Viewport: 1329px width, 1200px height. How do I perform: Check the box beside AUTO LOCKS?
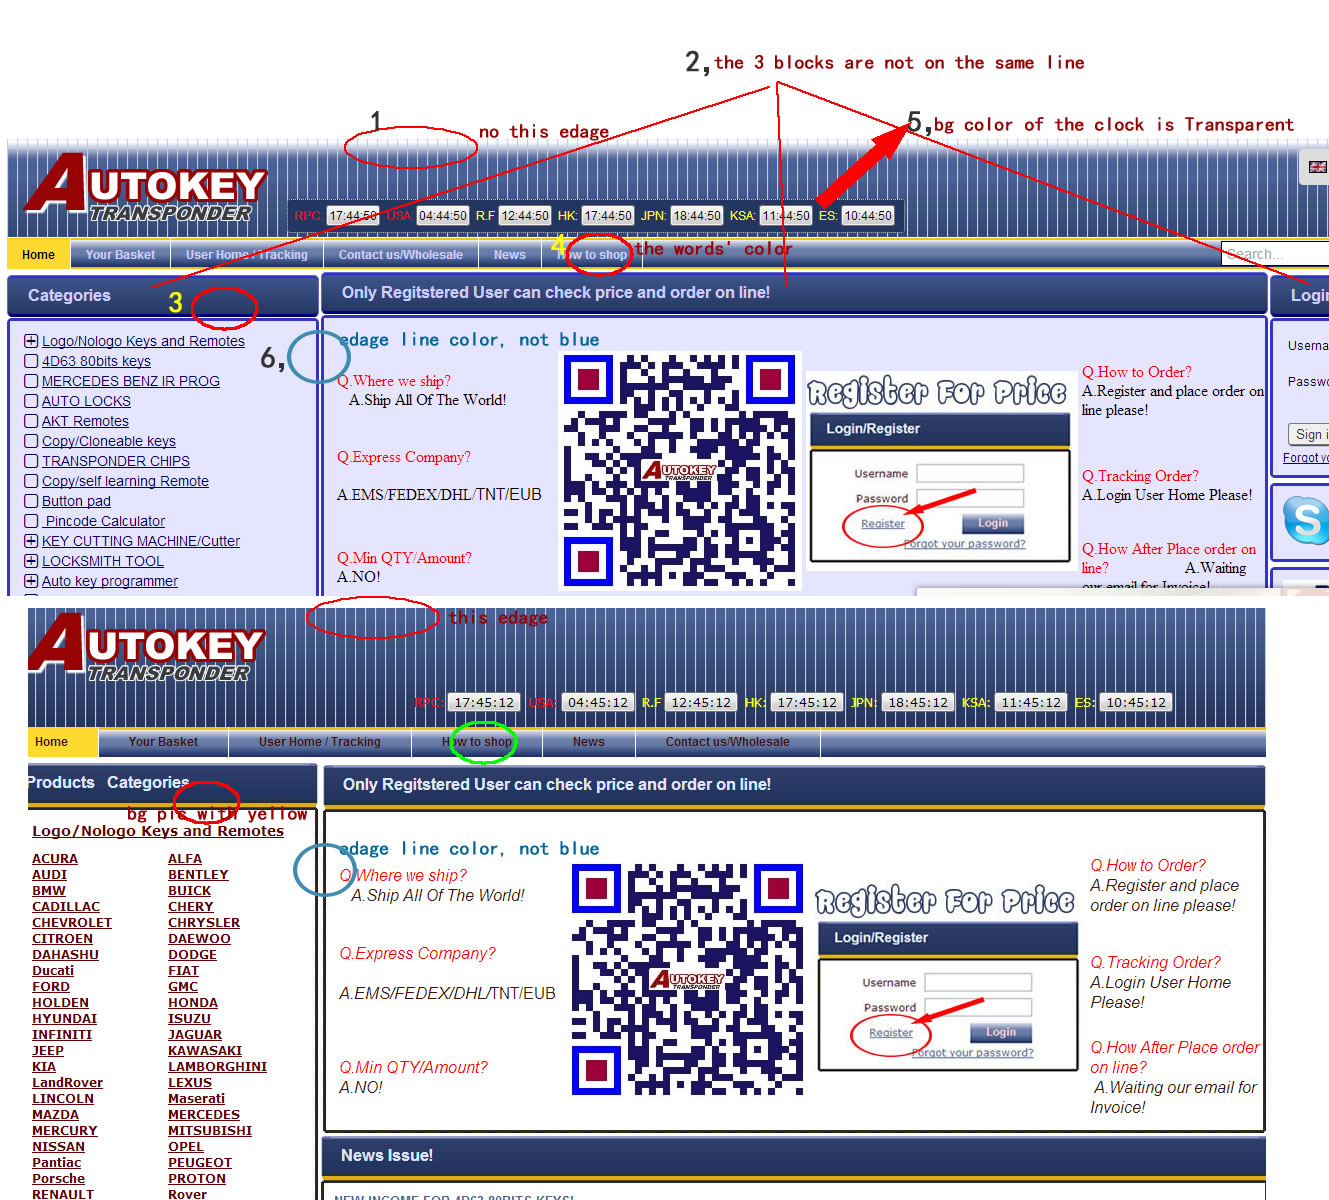pyautogui.click(x=31, y=401)
